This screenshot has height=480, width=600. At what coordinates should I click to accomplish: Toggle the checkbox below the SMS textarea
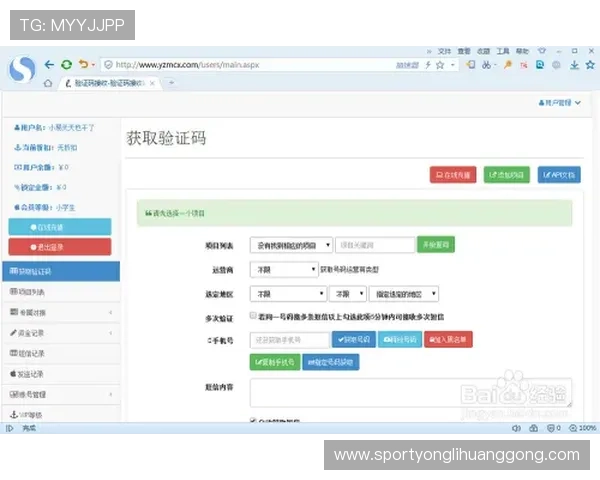point(253,420)
